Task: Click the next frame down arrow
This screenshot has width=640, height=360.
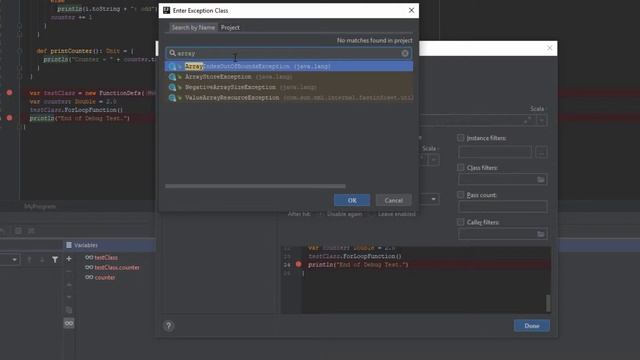Action: coord(42,260)
